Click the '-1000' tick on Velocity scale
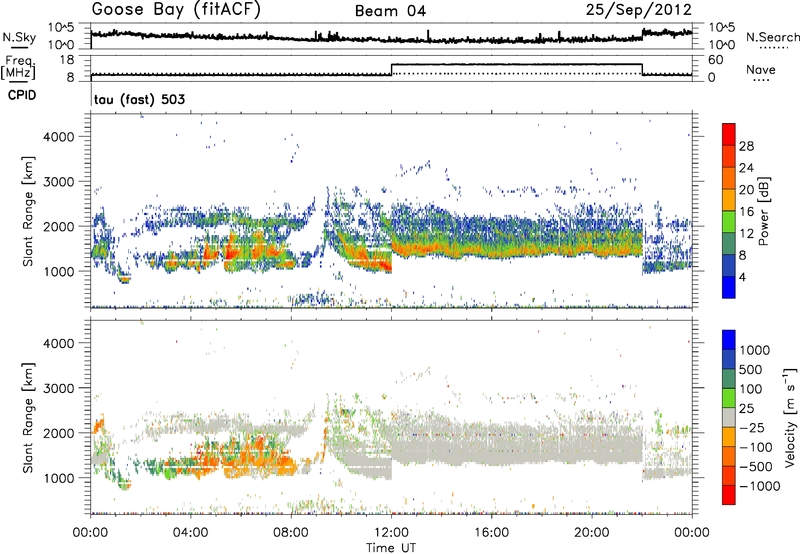This screenshot has width=800, height=554. (759, 486)
